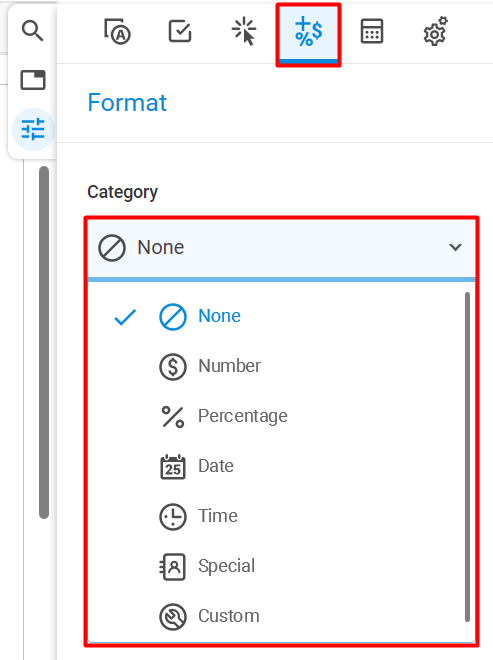Click the category list scrollbar
The height and width of the screenshot is (660, 493).
coord(467,457)
